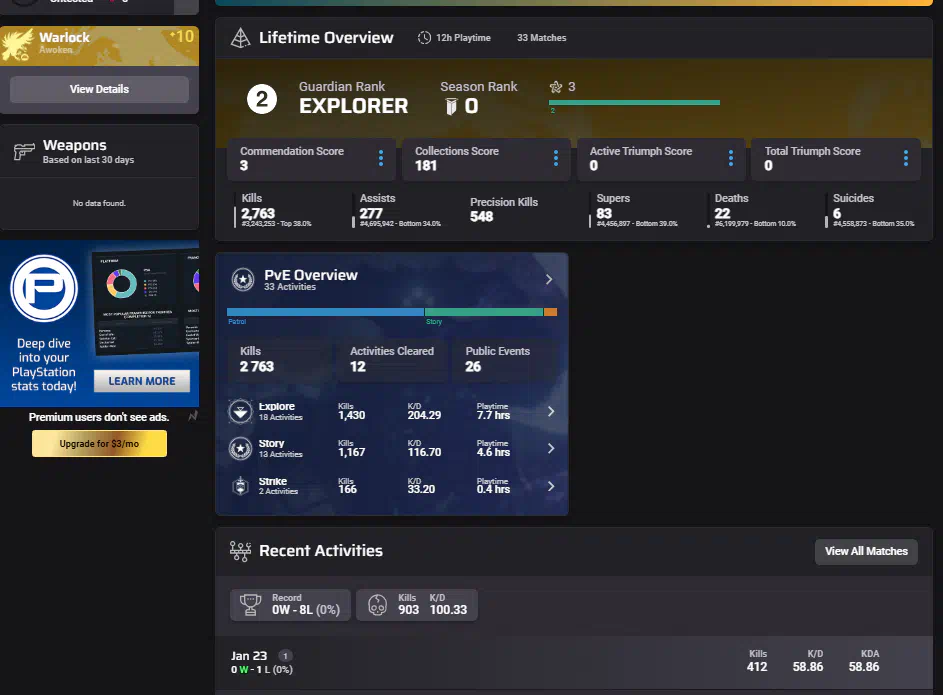Viewport: 943px width, 695px height.
Task: Open Total Triumph Score three-dot menu
Action: pyautogui.click(x=906, y=158)
